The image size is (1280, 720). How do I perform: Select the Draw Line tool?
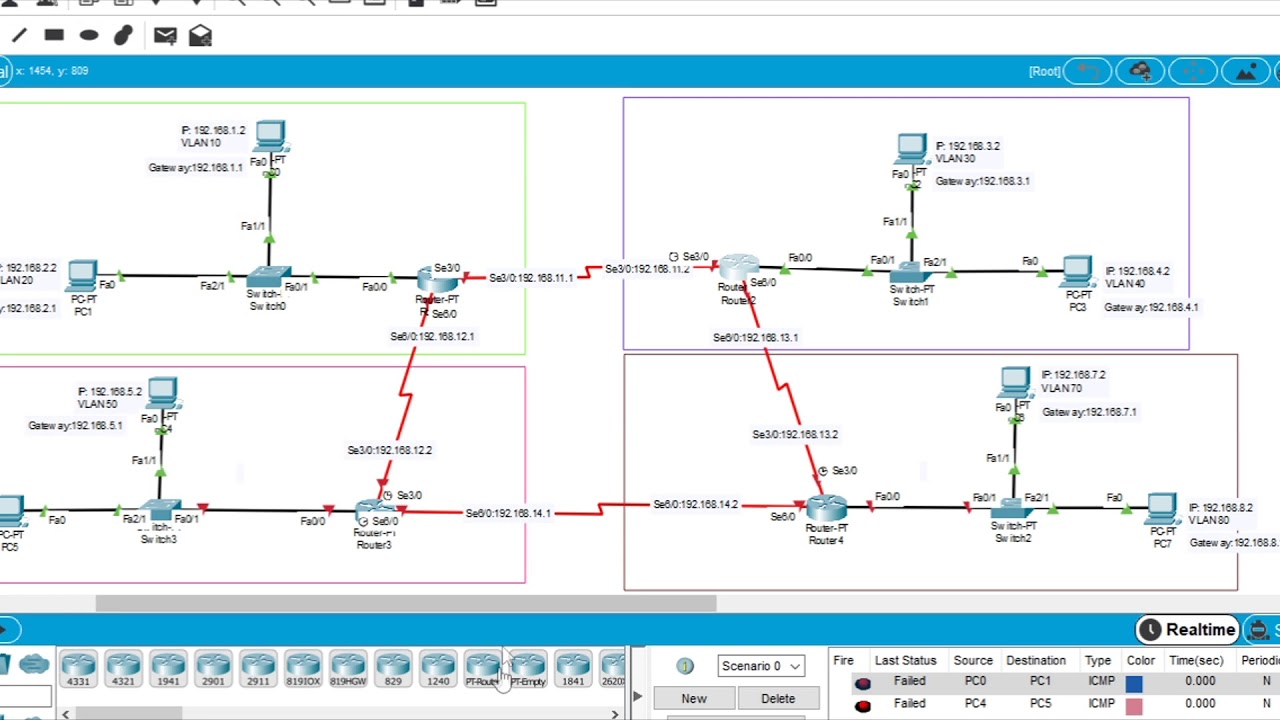coord(19,36)
